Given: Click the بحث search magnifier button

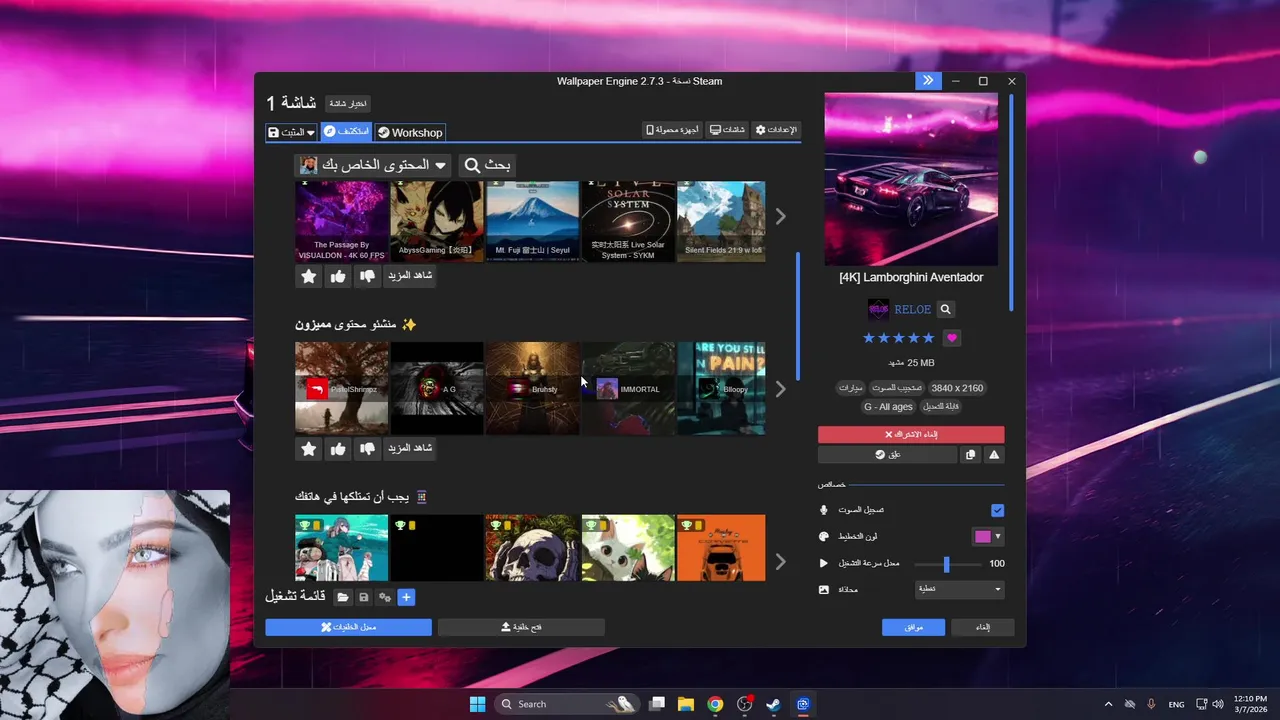Looking at the screenshot, I should click(x=487, y=165).
